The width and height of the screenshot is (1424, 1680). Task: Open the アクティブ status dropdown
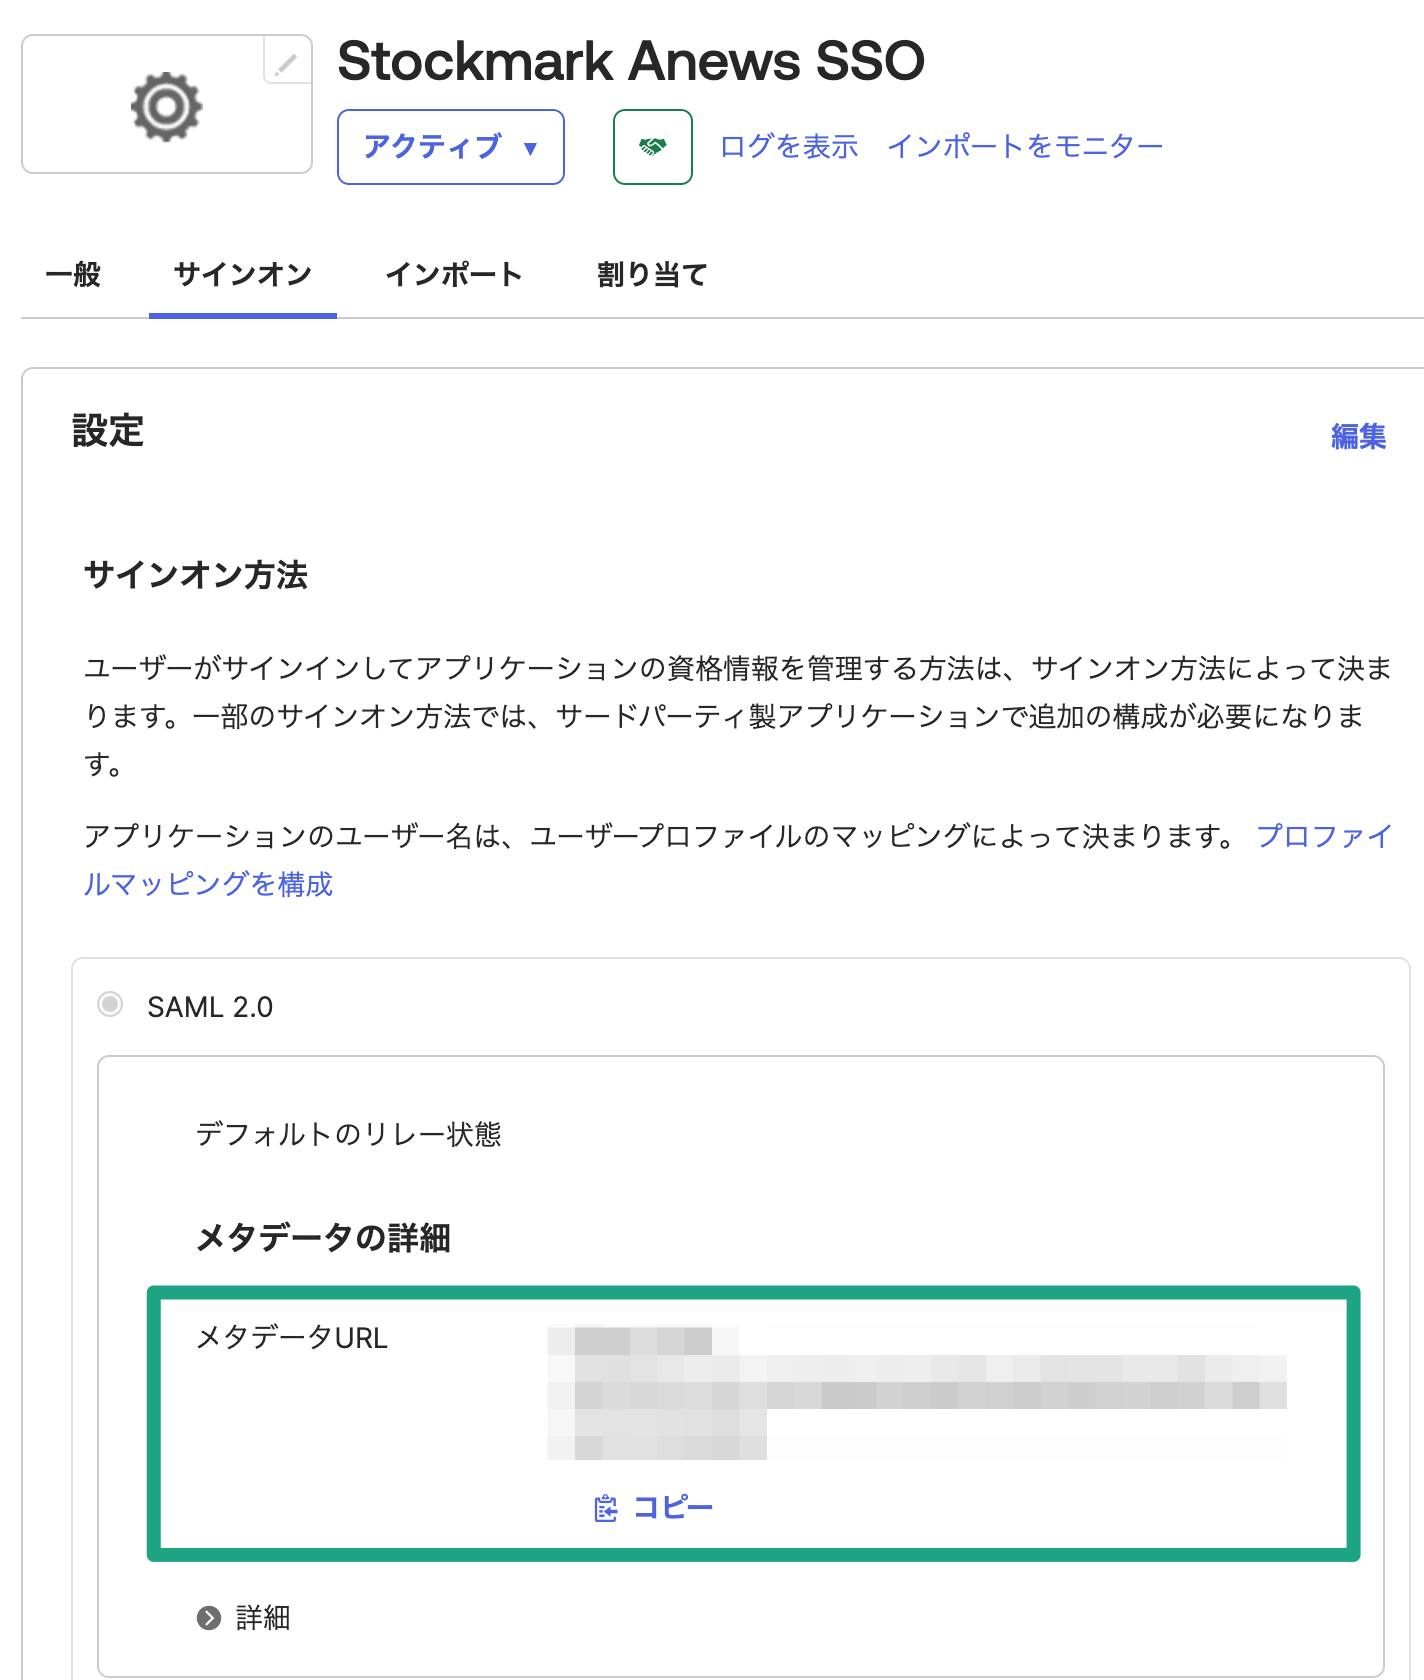(x=450, y=147)
